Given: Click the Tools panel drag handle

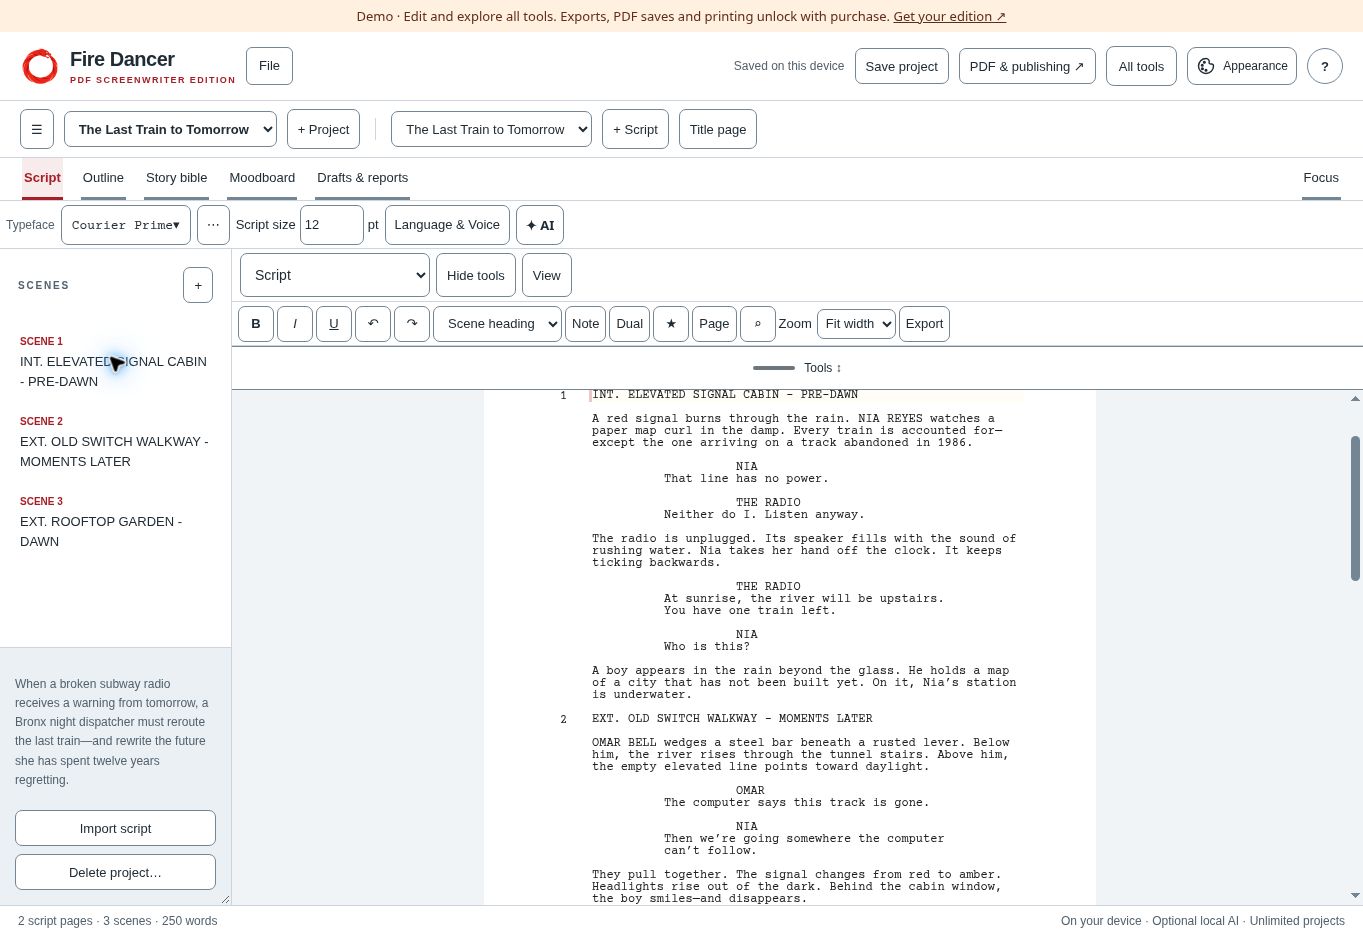Looking at the screenshot, I should pyautogui.click(x=774, y=368).
